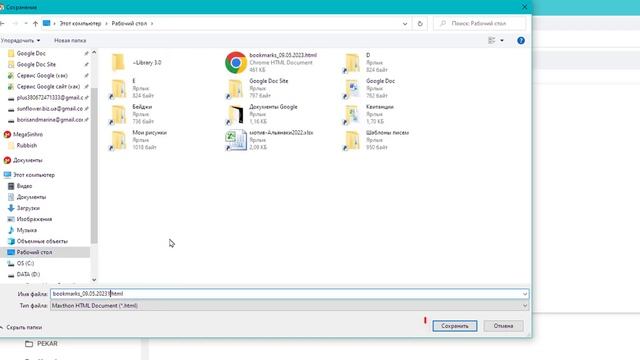Screen dimensions: 640x360
Task: Collapse folders with Скрыть папки
Action: [x=21, y=327]
